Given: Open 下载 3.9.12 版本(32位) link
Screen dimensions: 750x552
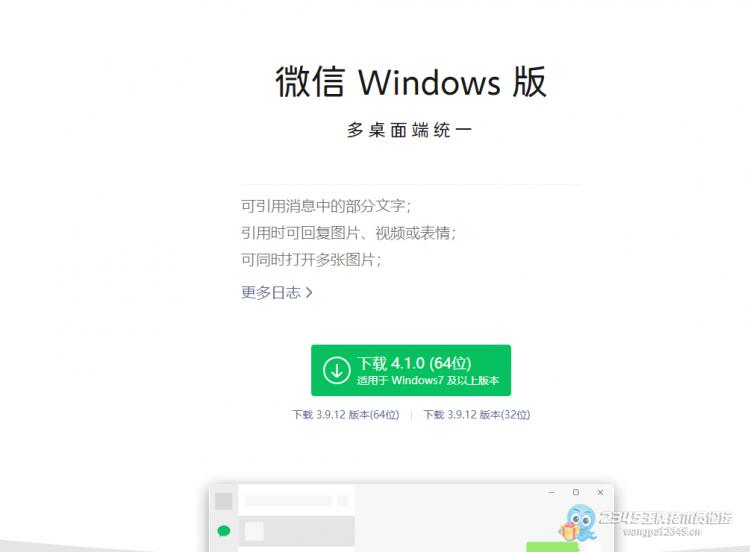Looking at the screenshot, I should 477,415.
